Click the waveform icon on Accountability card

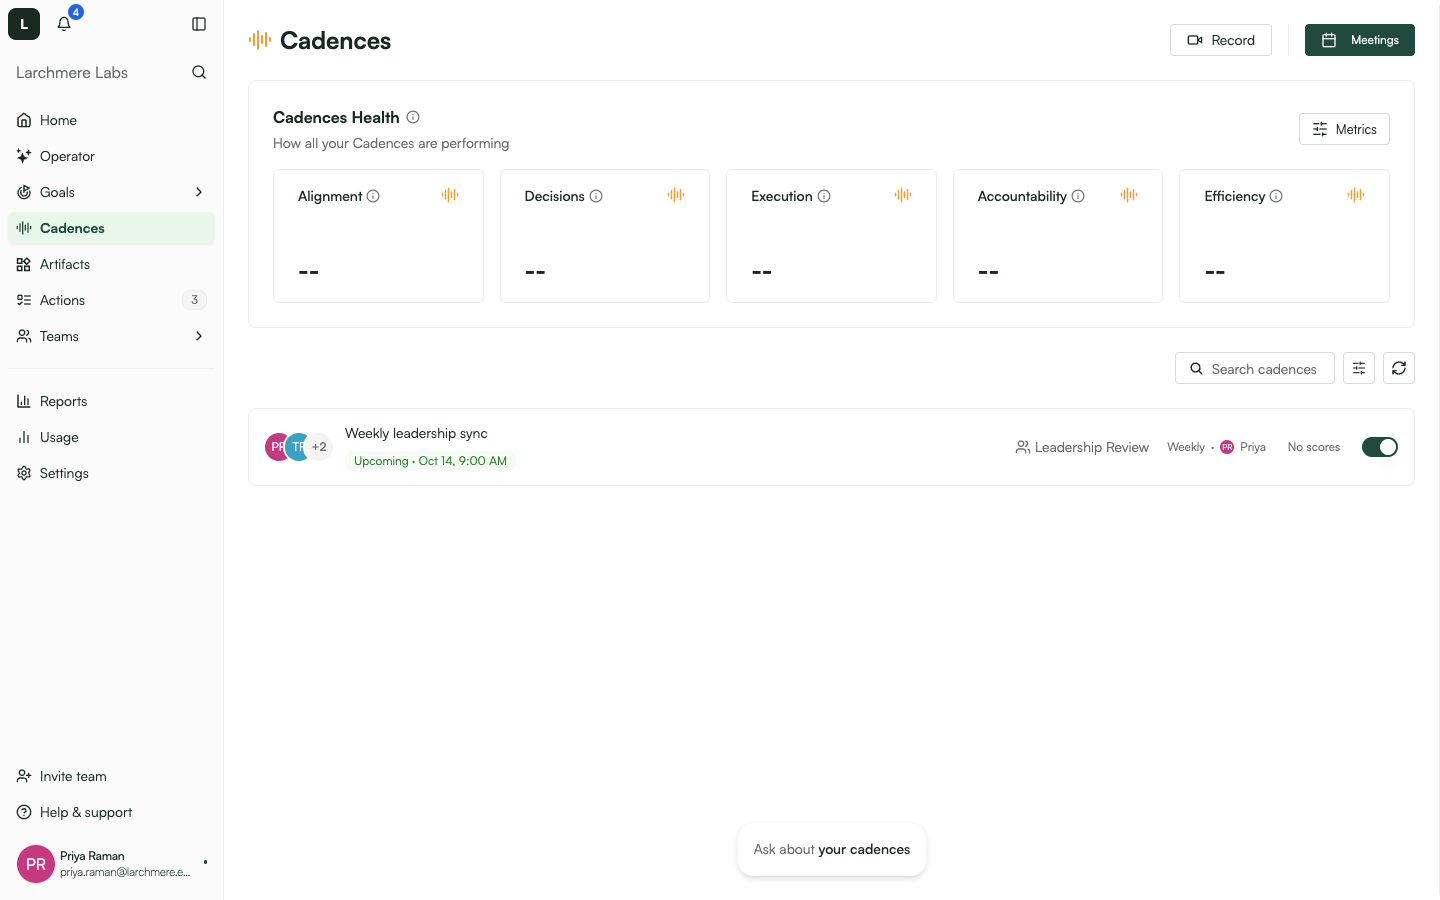point(1129,195)
